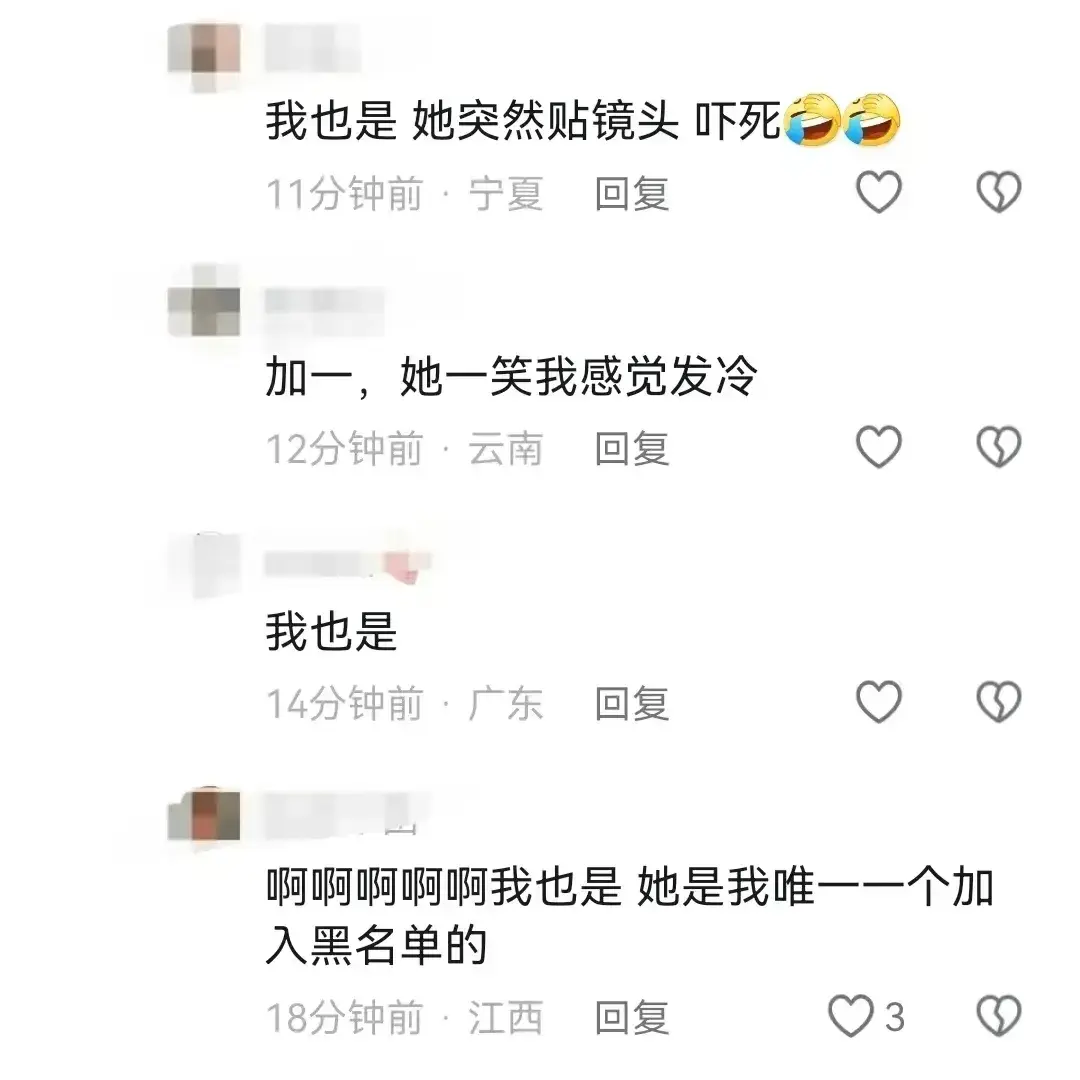The width and height of the screenshot is (1080, 1080).
Task: Select comment text 她一笑我感觉发冷
Action: coord(579,377)
